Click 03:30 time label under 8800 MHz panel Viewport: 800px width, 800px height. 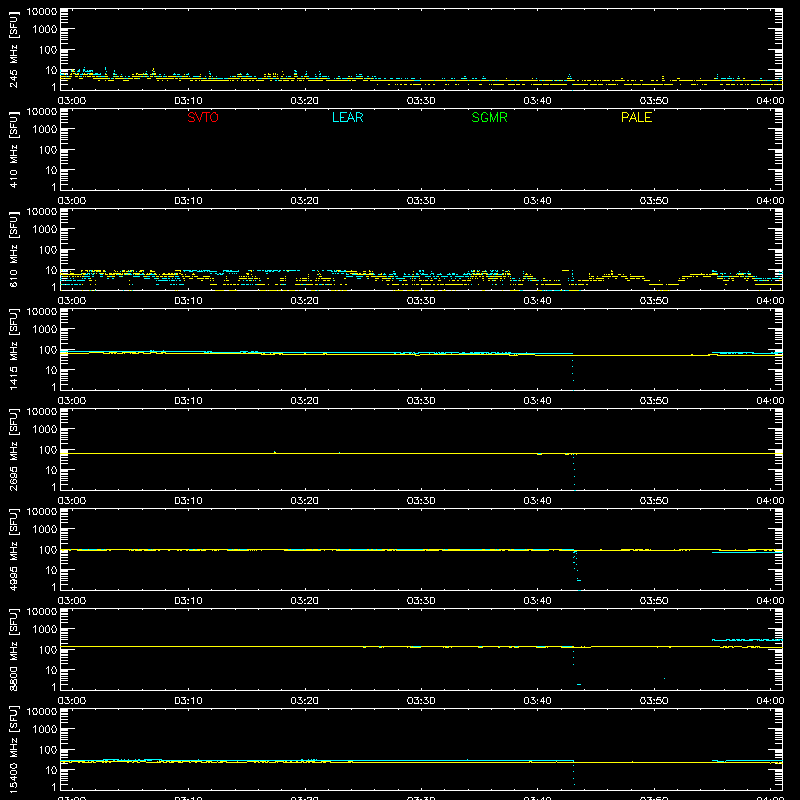tap(421, 701)
